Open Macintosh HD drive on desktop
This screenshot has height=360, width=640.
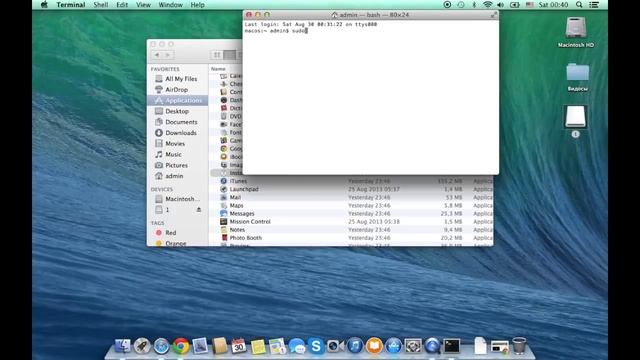[576, 33]
